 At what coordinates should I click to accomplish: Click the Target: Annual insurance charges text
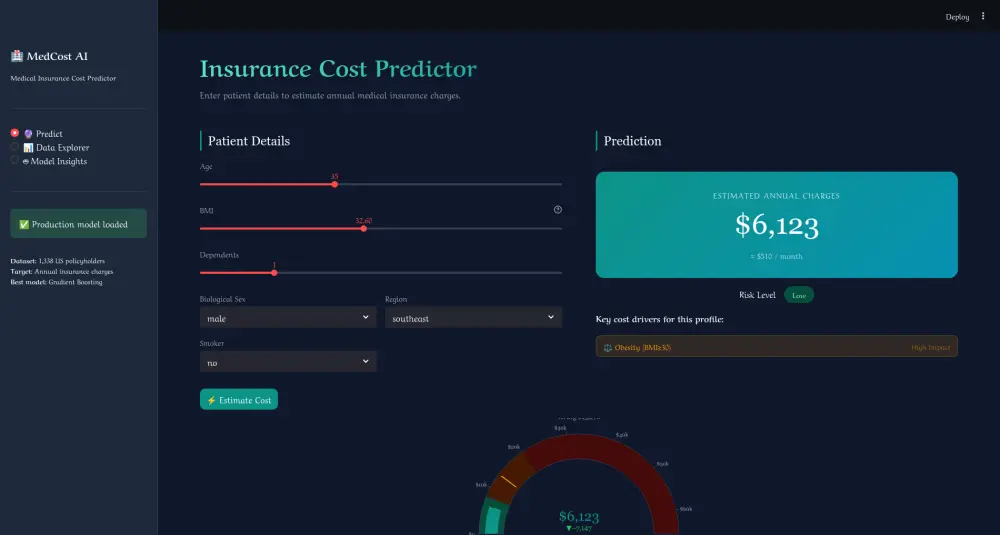pos(62,272)
